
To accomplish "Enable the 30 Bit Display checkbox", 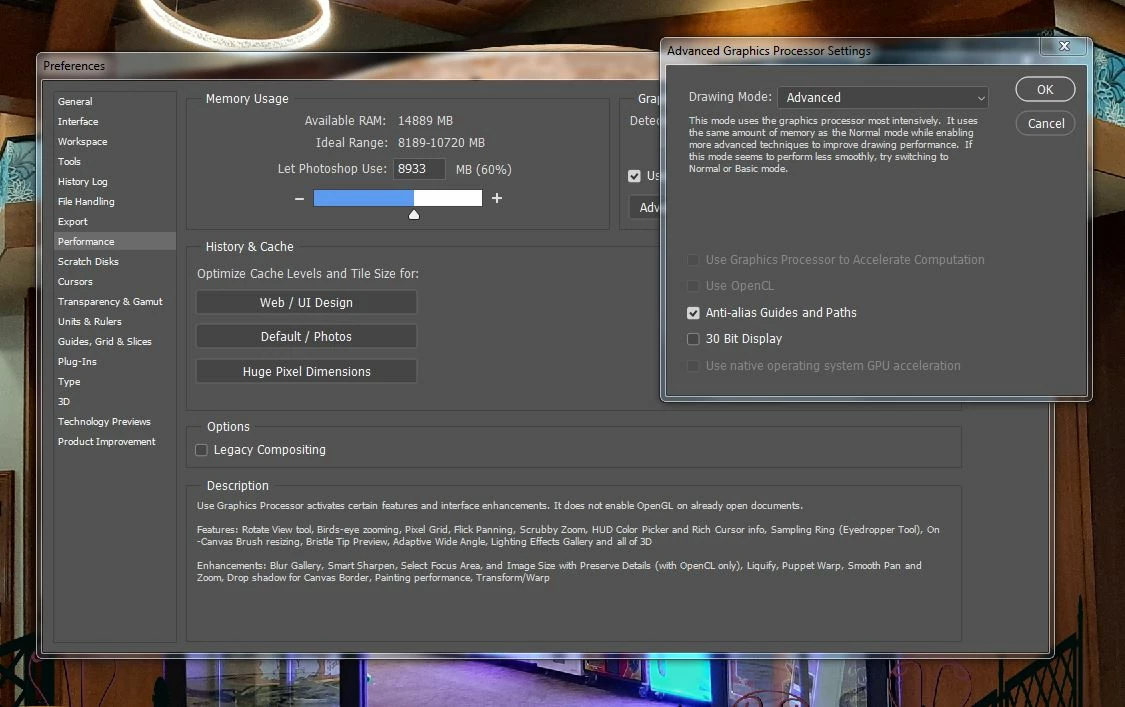I will [693, 339].
